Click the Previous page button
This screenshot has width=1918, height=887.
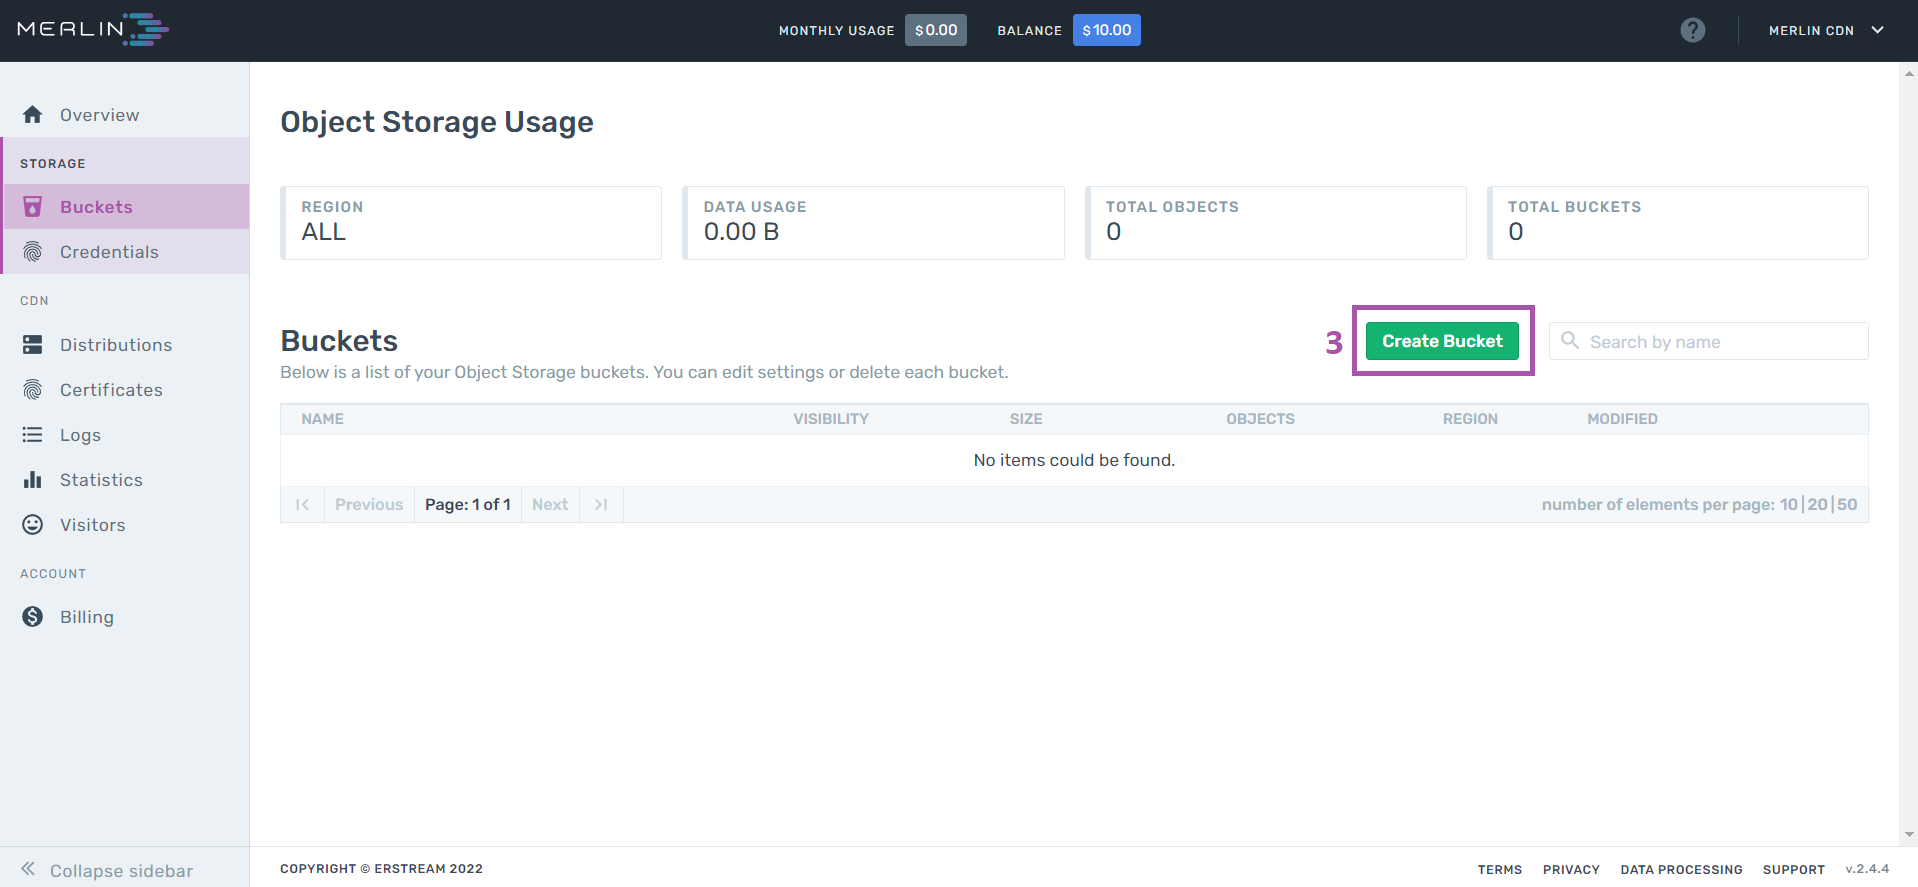(x=369, y=505)
